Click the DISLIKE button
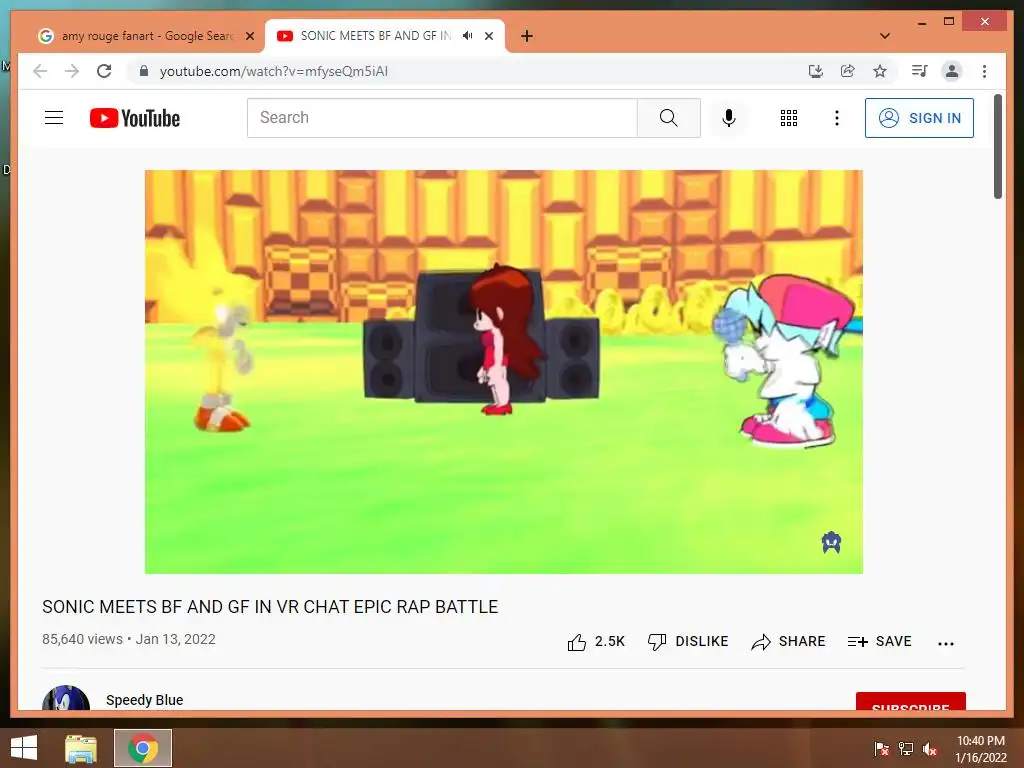The width and height of the screenshot is (1024, 768). point(688,642)
